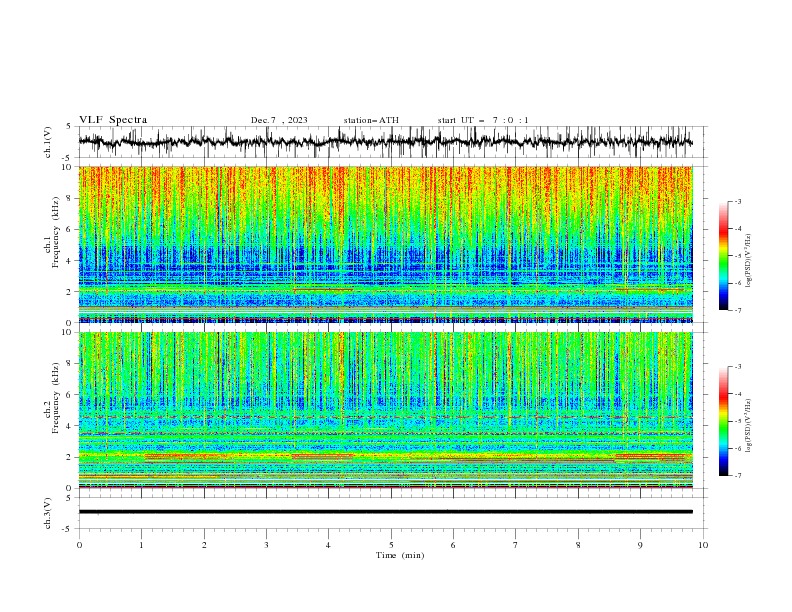Viewport: 792px width, 612px height.
Task: Click the time axis tick label "7"
Action: pos(516,545)
